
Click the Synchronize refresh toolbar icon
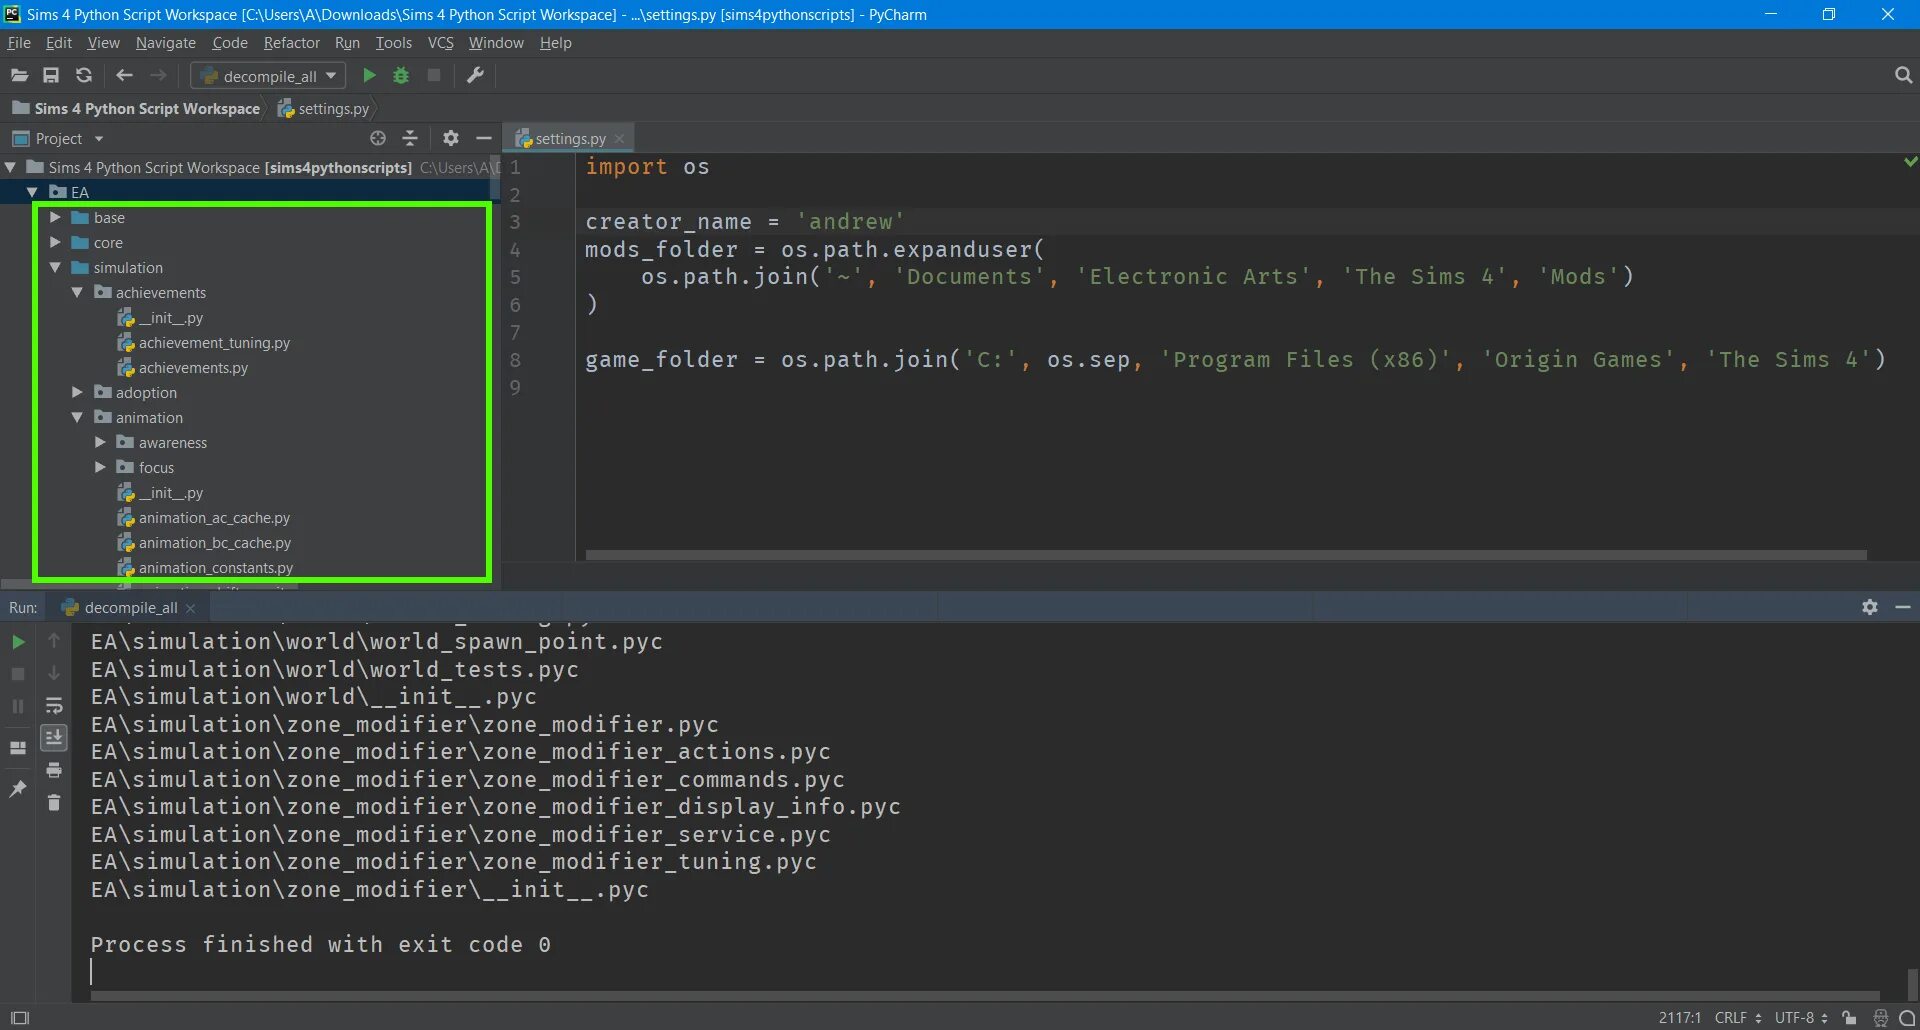[x=84, y=76]
